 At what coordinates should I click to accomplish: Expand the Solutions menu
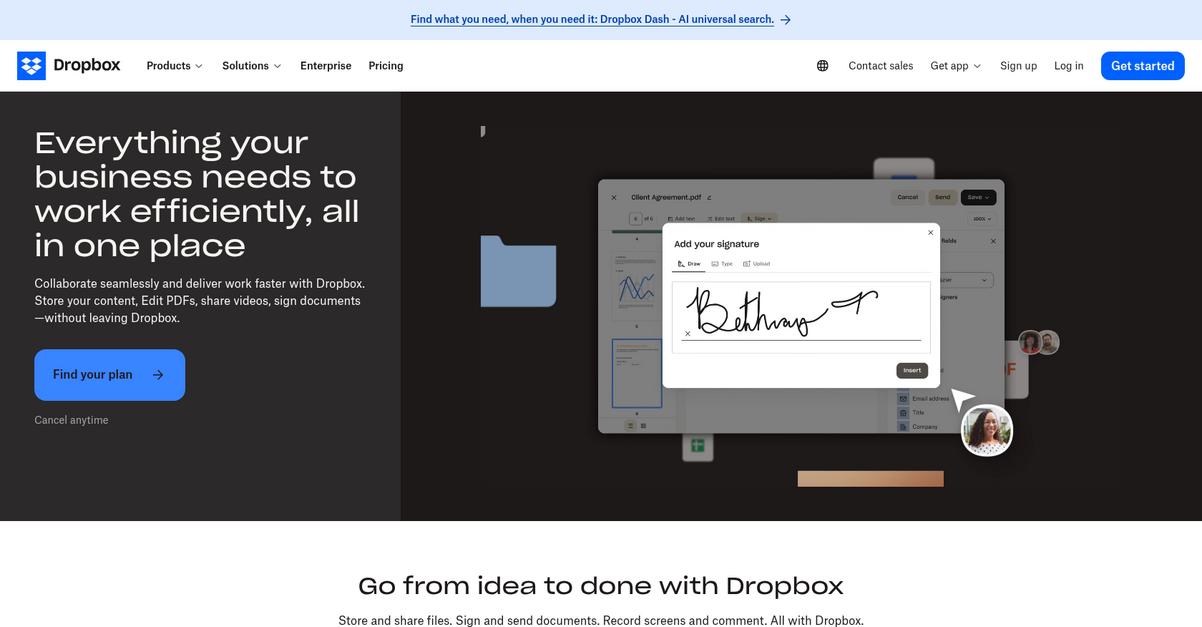(252, 66)
